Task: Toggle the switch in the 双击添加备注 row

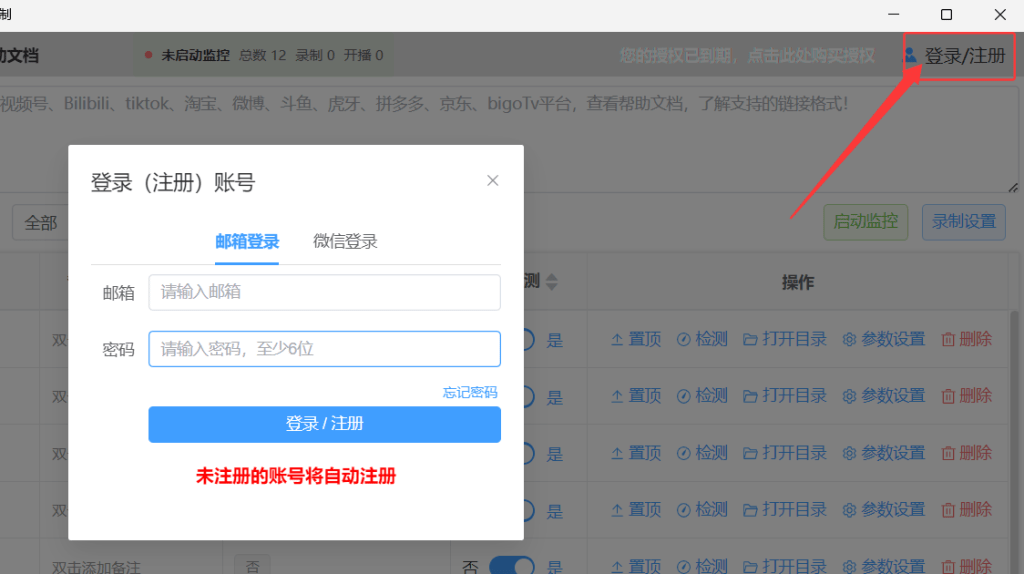Action: pos(512,566)
